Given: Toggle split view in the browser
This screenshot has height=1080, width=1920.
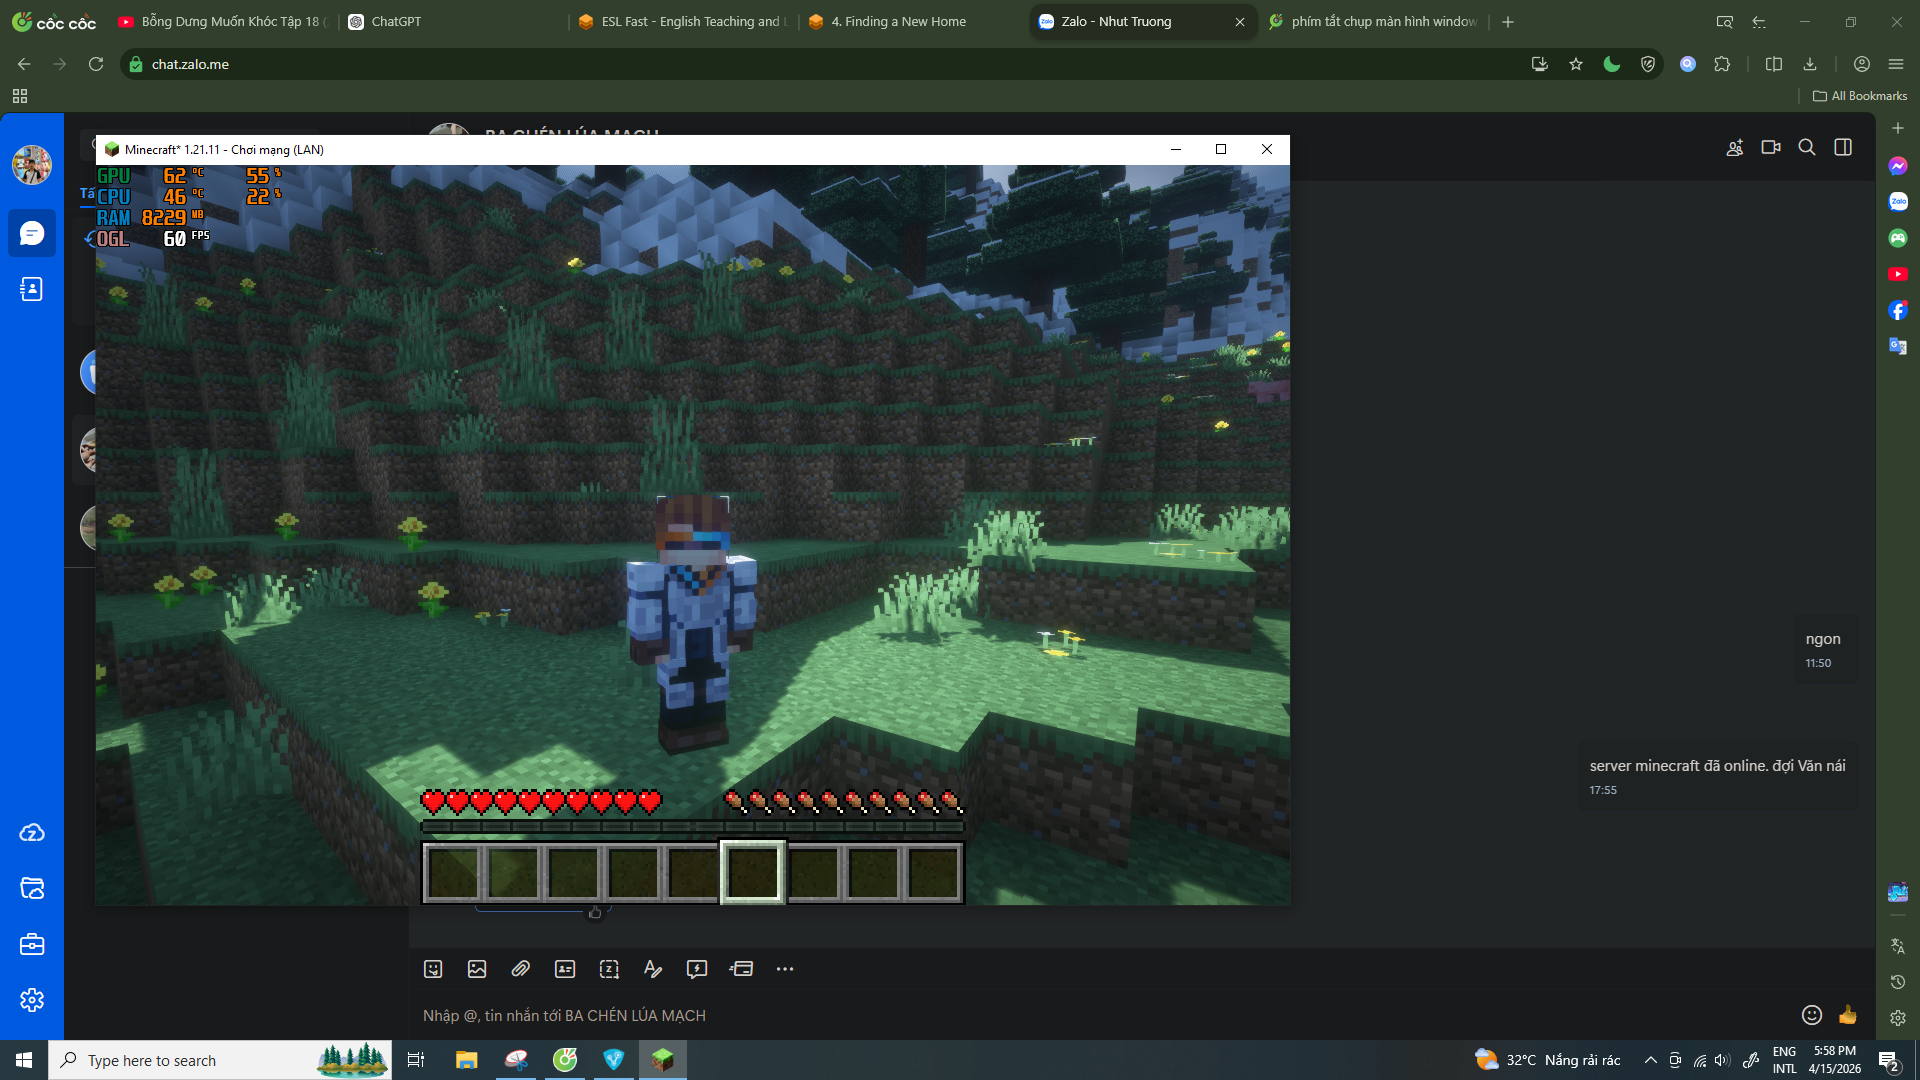Looking at the screenshot, I should click(x=1774, y=64).
